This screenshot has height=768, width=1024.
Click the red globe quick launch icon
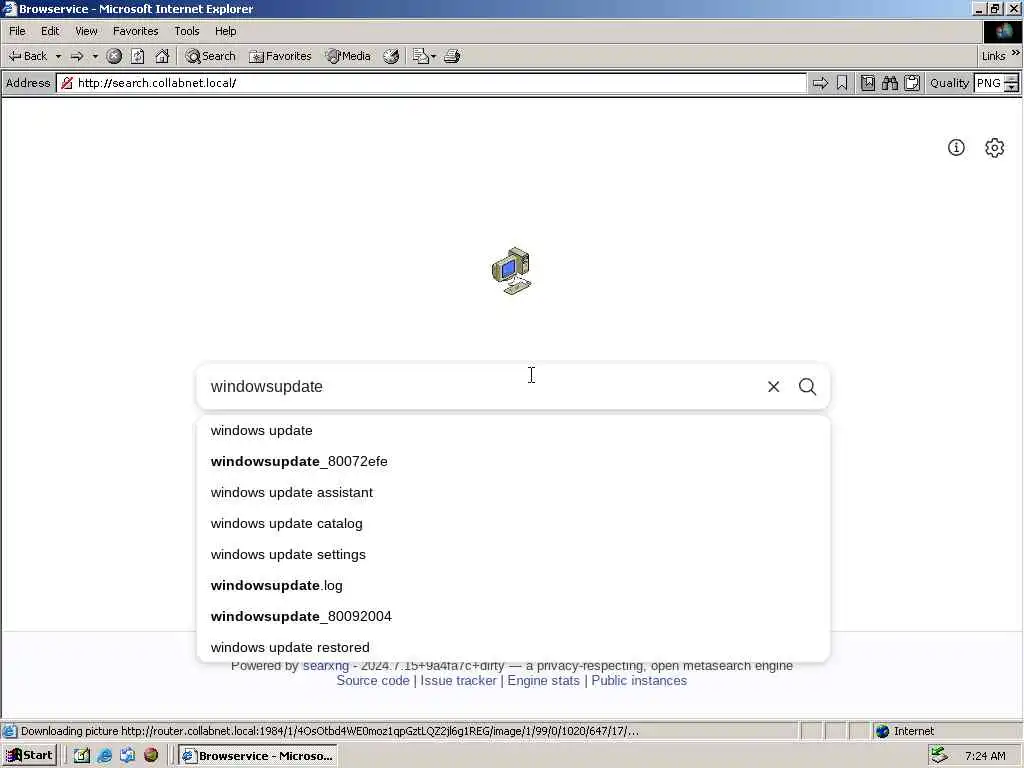coord(151,756)
